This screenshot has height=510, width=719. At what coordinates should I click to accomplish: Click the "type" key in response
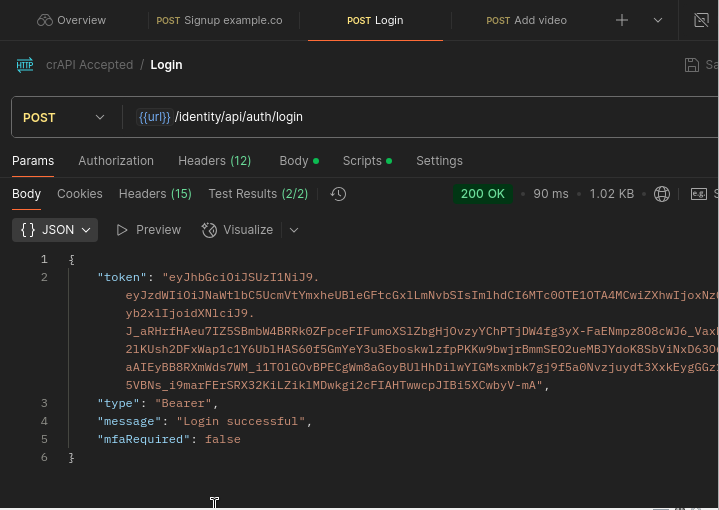[x=118, y=404]
